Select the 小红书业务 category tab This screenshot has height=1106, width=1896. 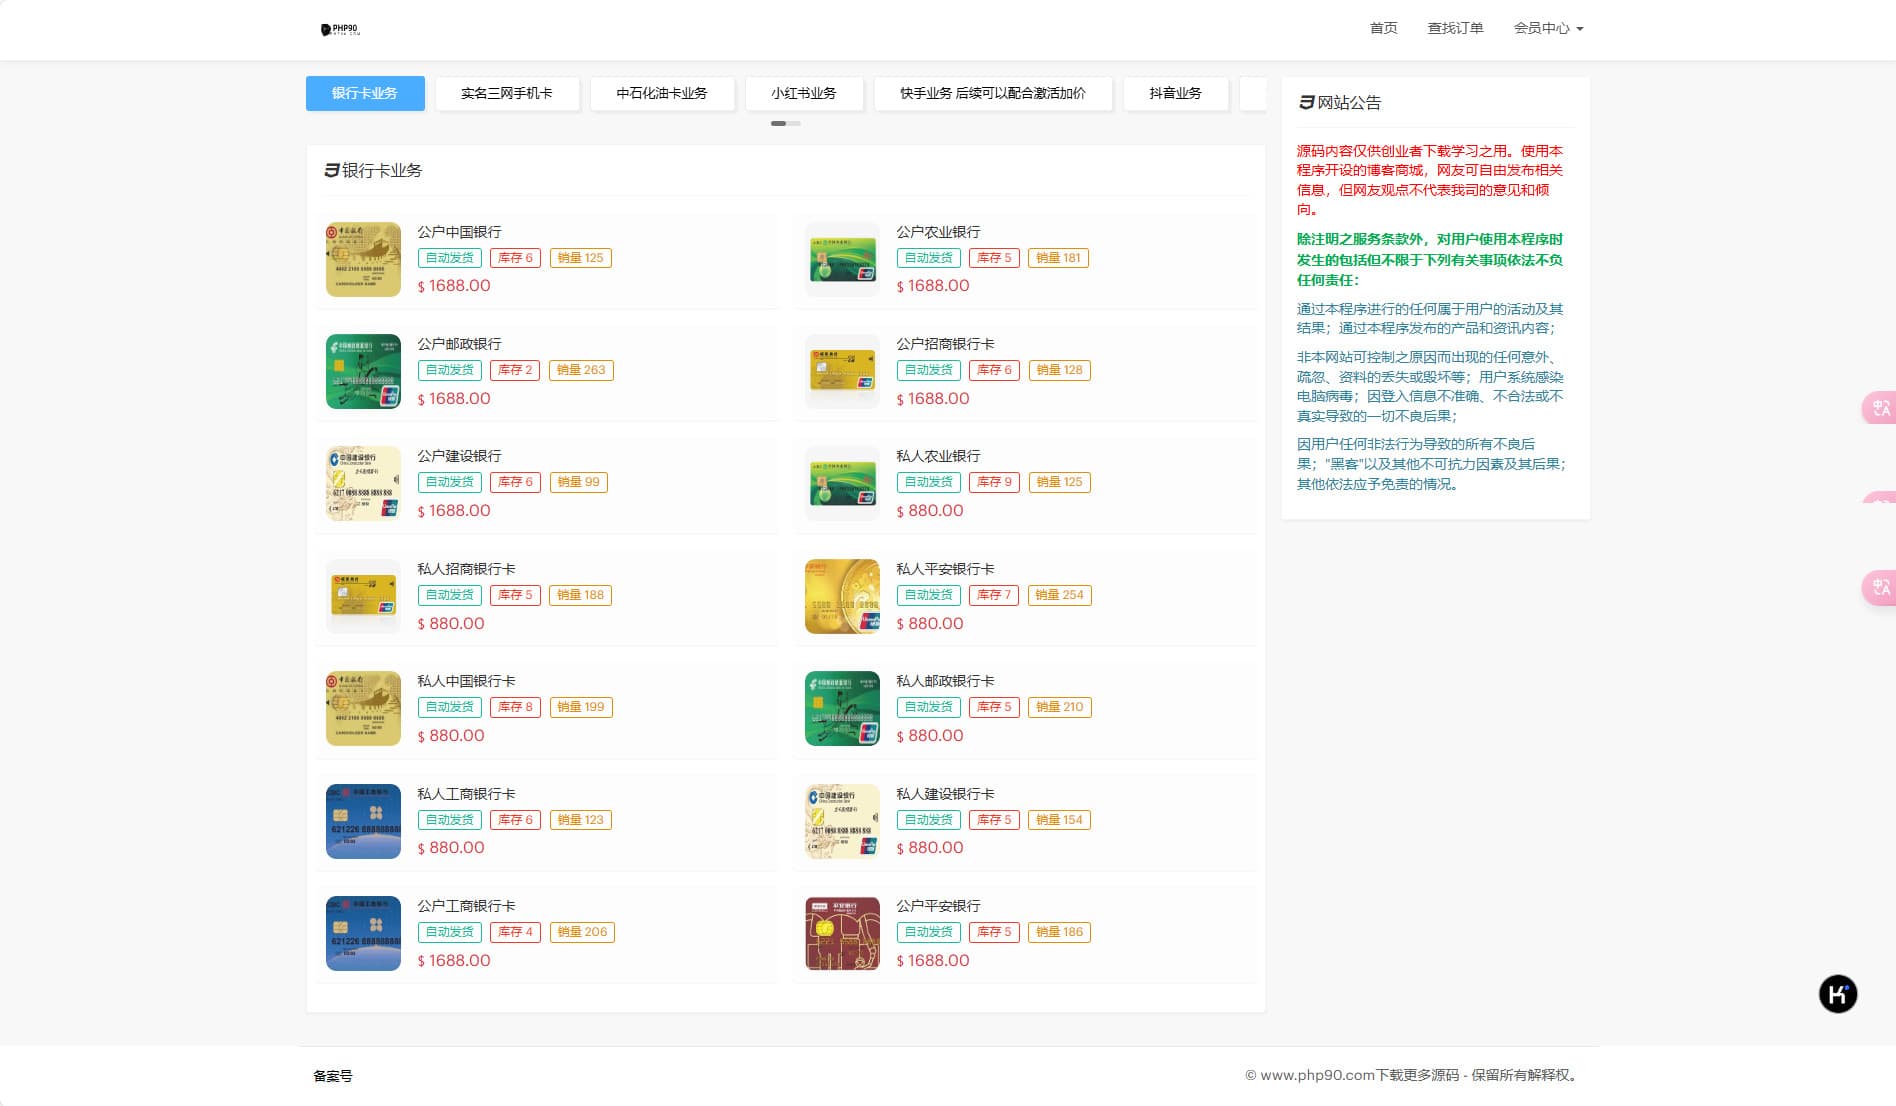coord(803,93)
